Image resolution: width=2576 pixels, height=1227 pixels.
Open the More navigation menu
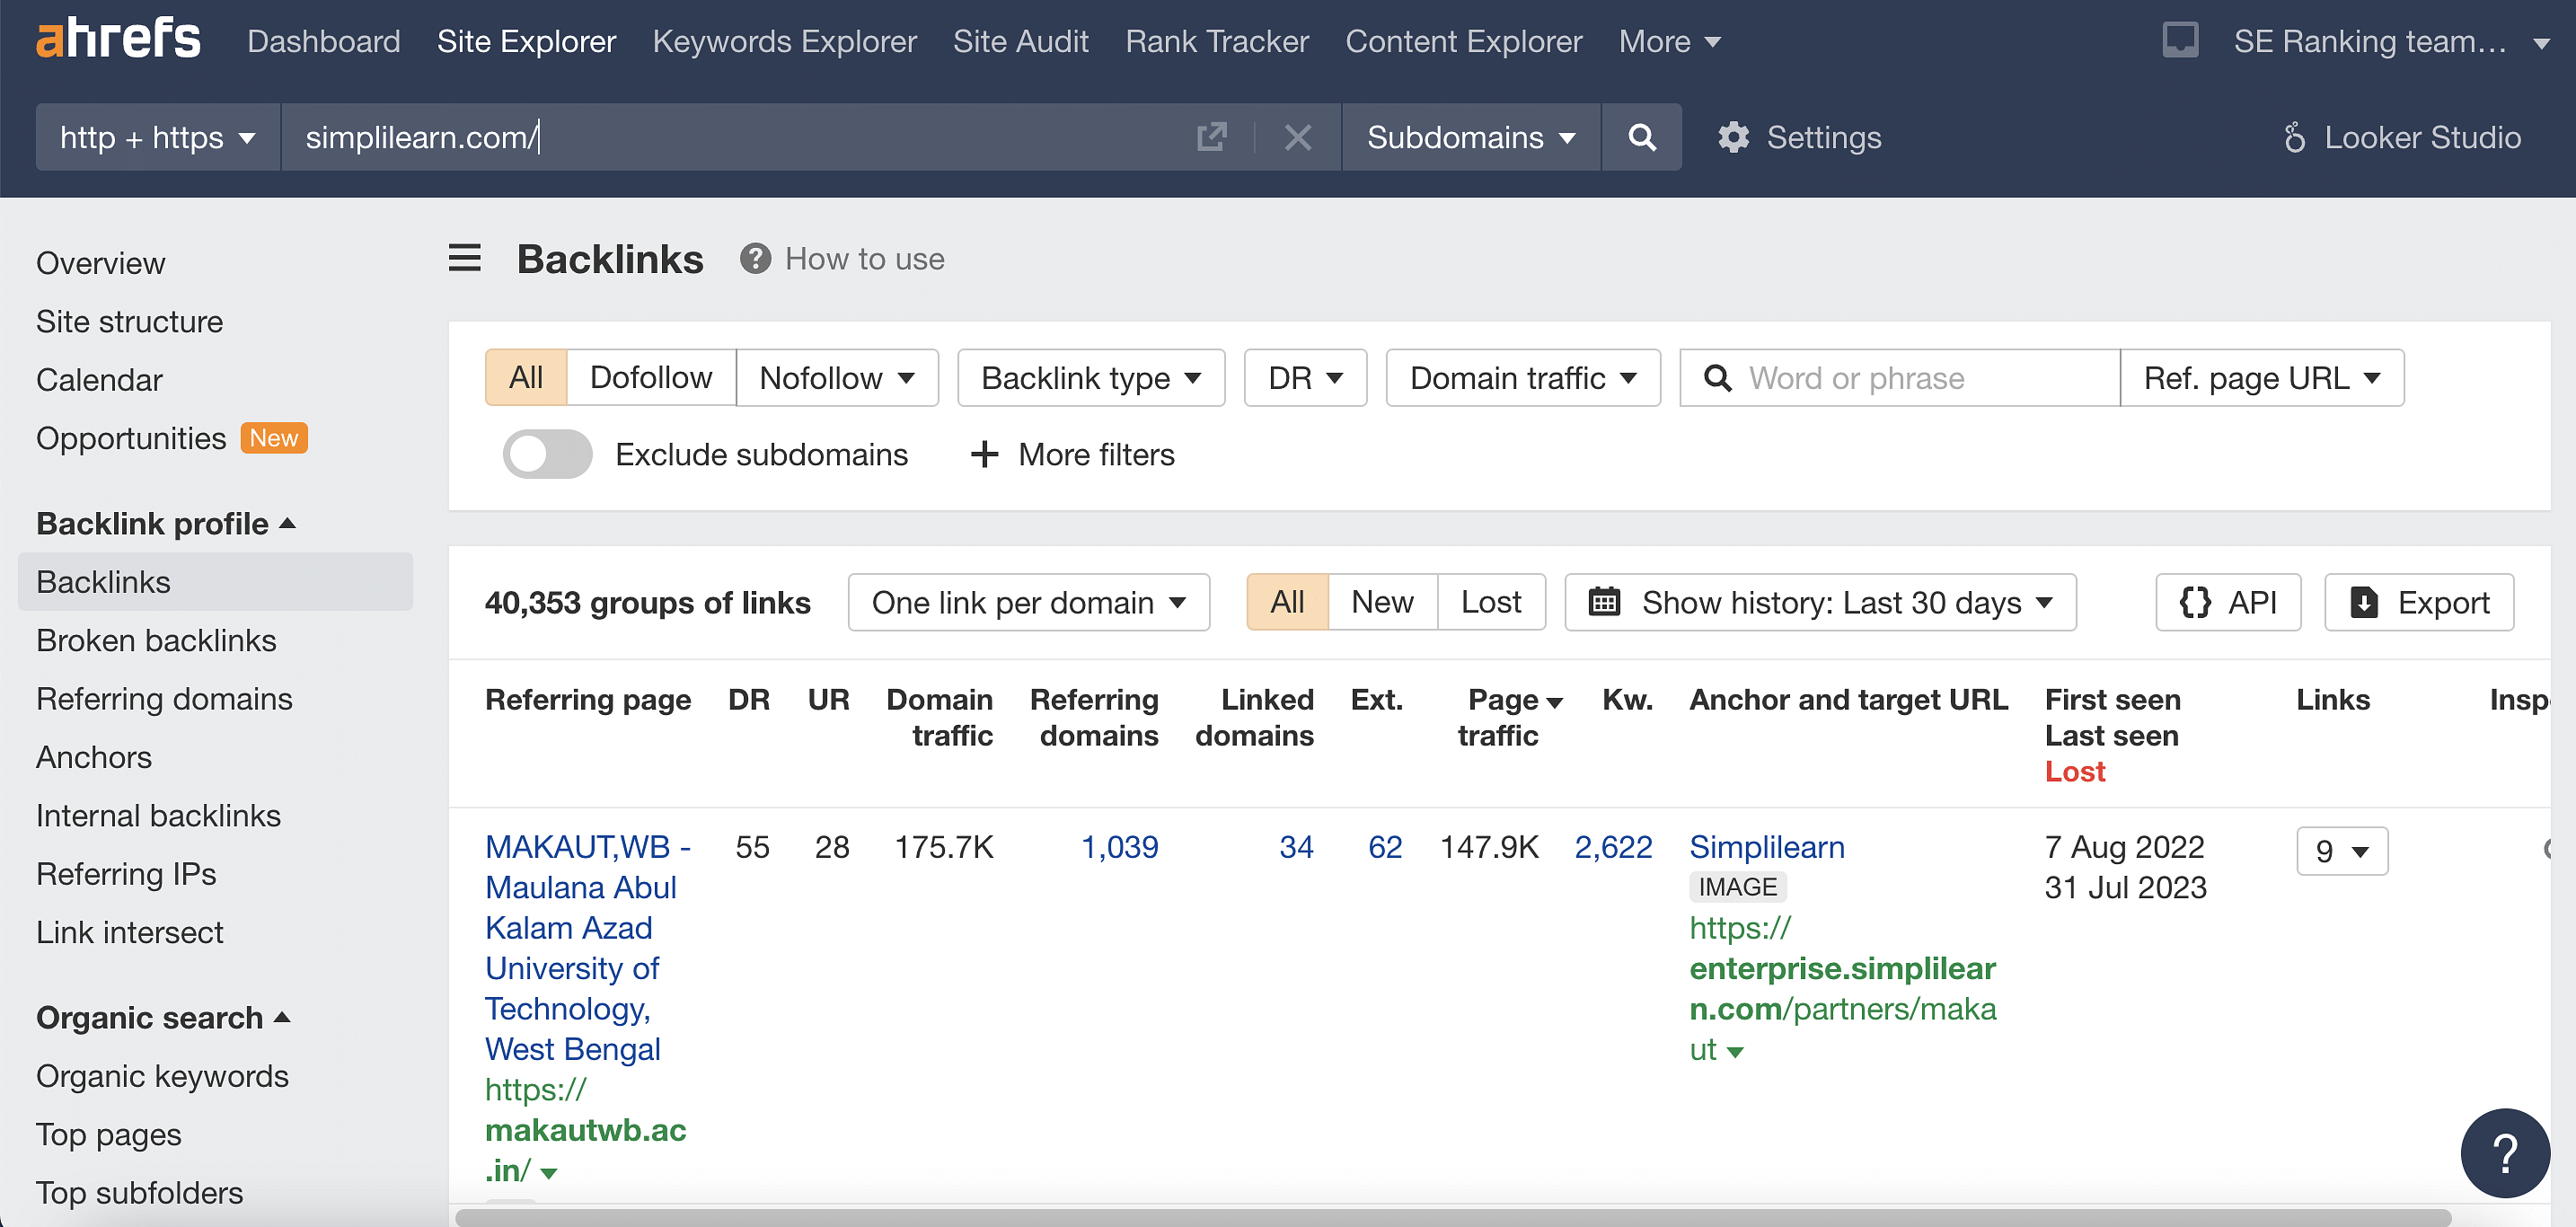(1669, 41)
